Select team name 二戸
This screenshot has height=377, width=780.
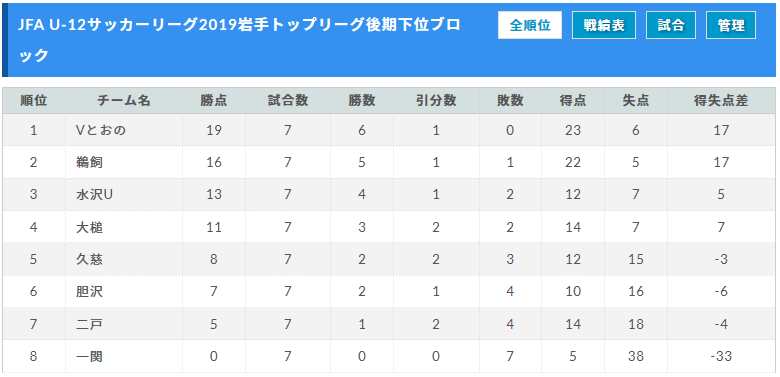[89, 324]
